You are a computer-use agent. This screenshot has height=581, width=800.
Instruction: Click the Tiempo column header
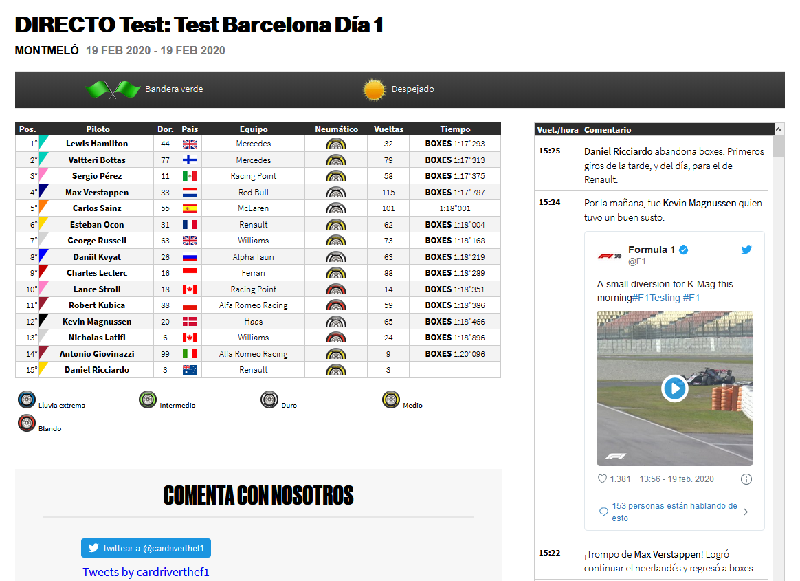pos(455,129)
